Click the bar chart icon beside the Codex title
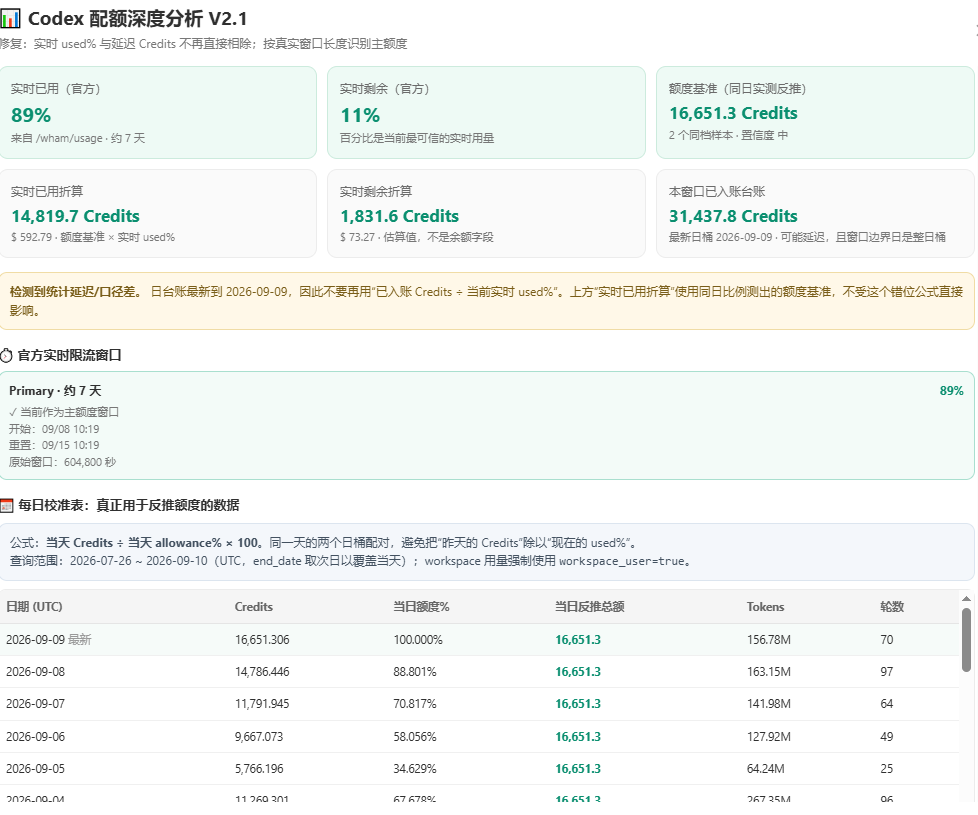 tap(9, 19)
